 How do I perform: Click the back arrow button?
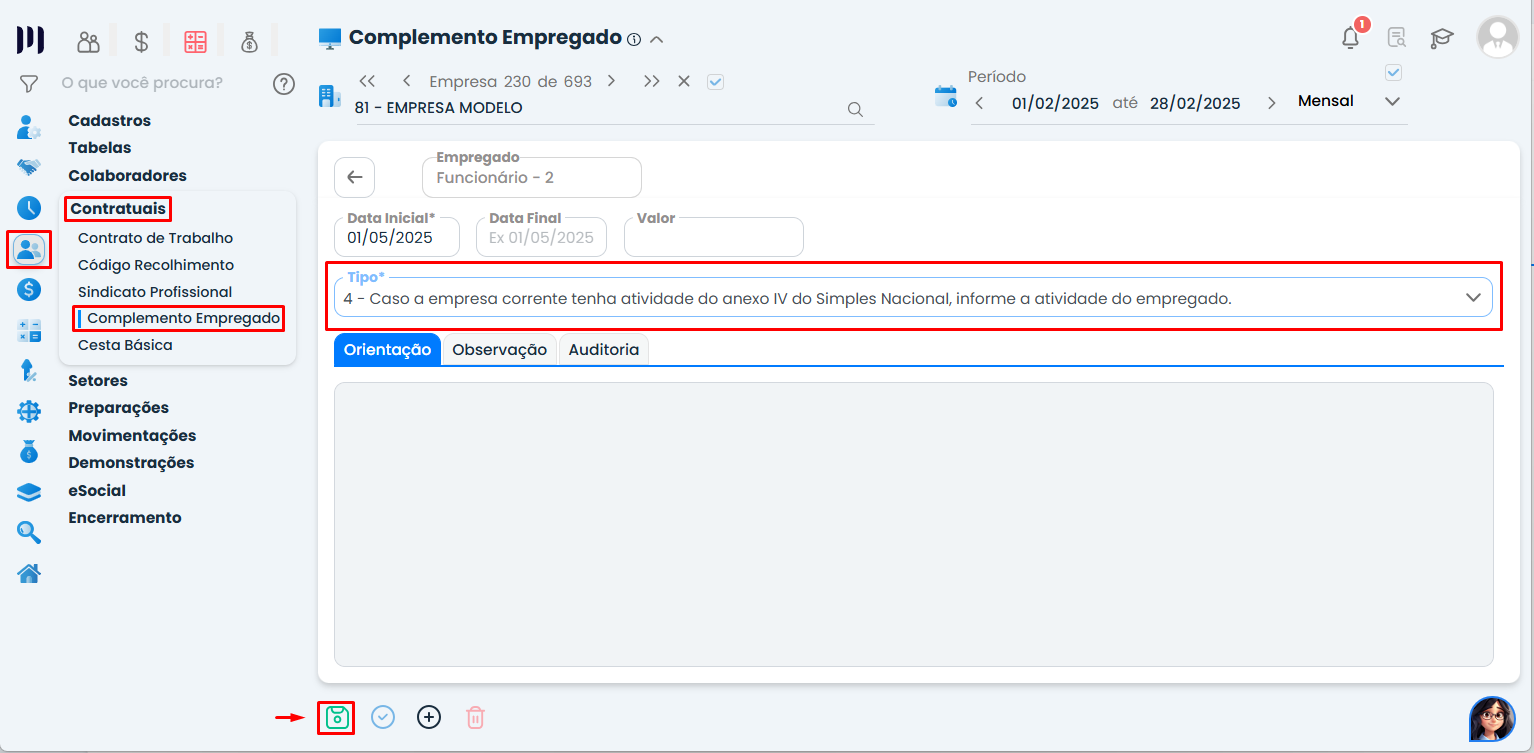click(354, 178)
